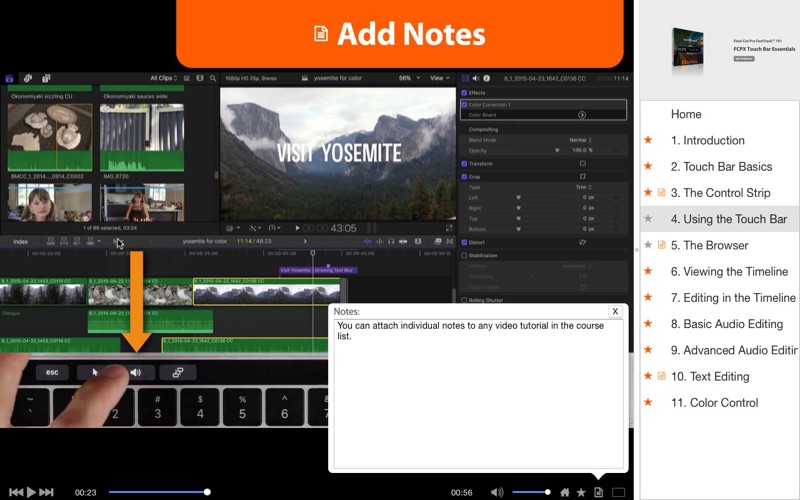The width and height of the screenshot is (800, 500).
Task: Seek using the video progress slider
Action: 158,492
